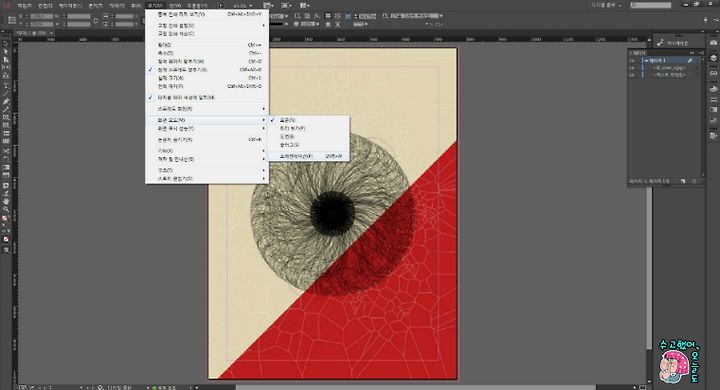Select the Gradient Feather tool
Viewport: 720px width, 390px height.
pyautogui.click(x=6, y=175)
